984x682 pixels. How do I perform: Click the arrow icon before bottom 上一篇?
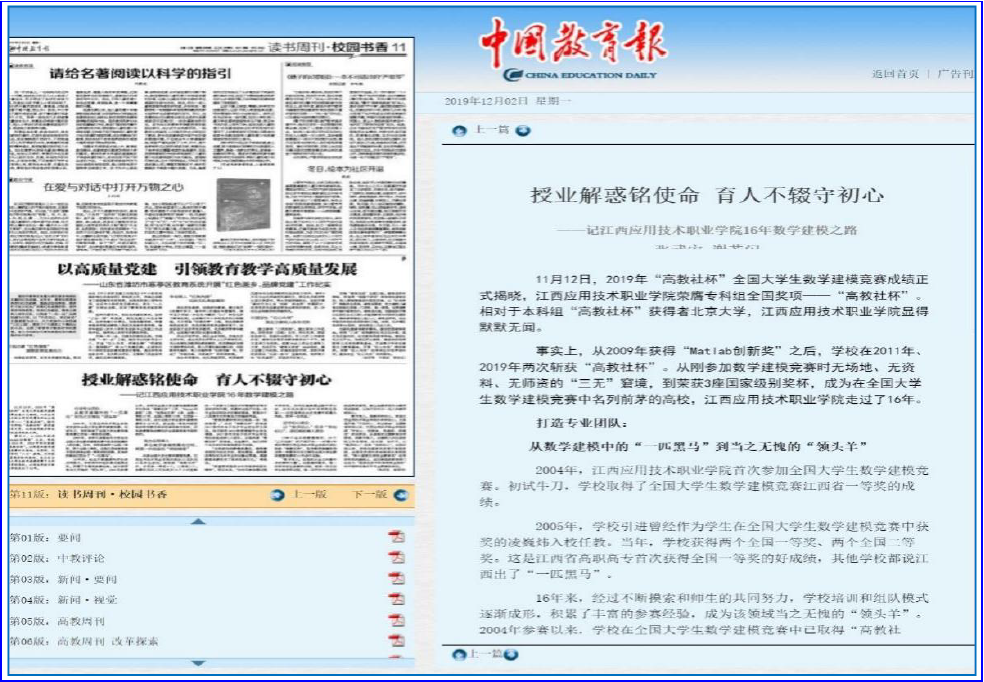click(x=459, y=654)
